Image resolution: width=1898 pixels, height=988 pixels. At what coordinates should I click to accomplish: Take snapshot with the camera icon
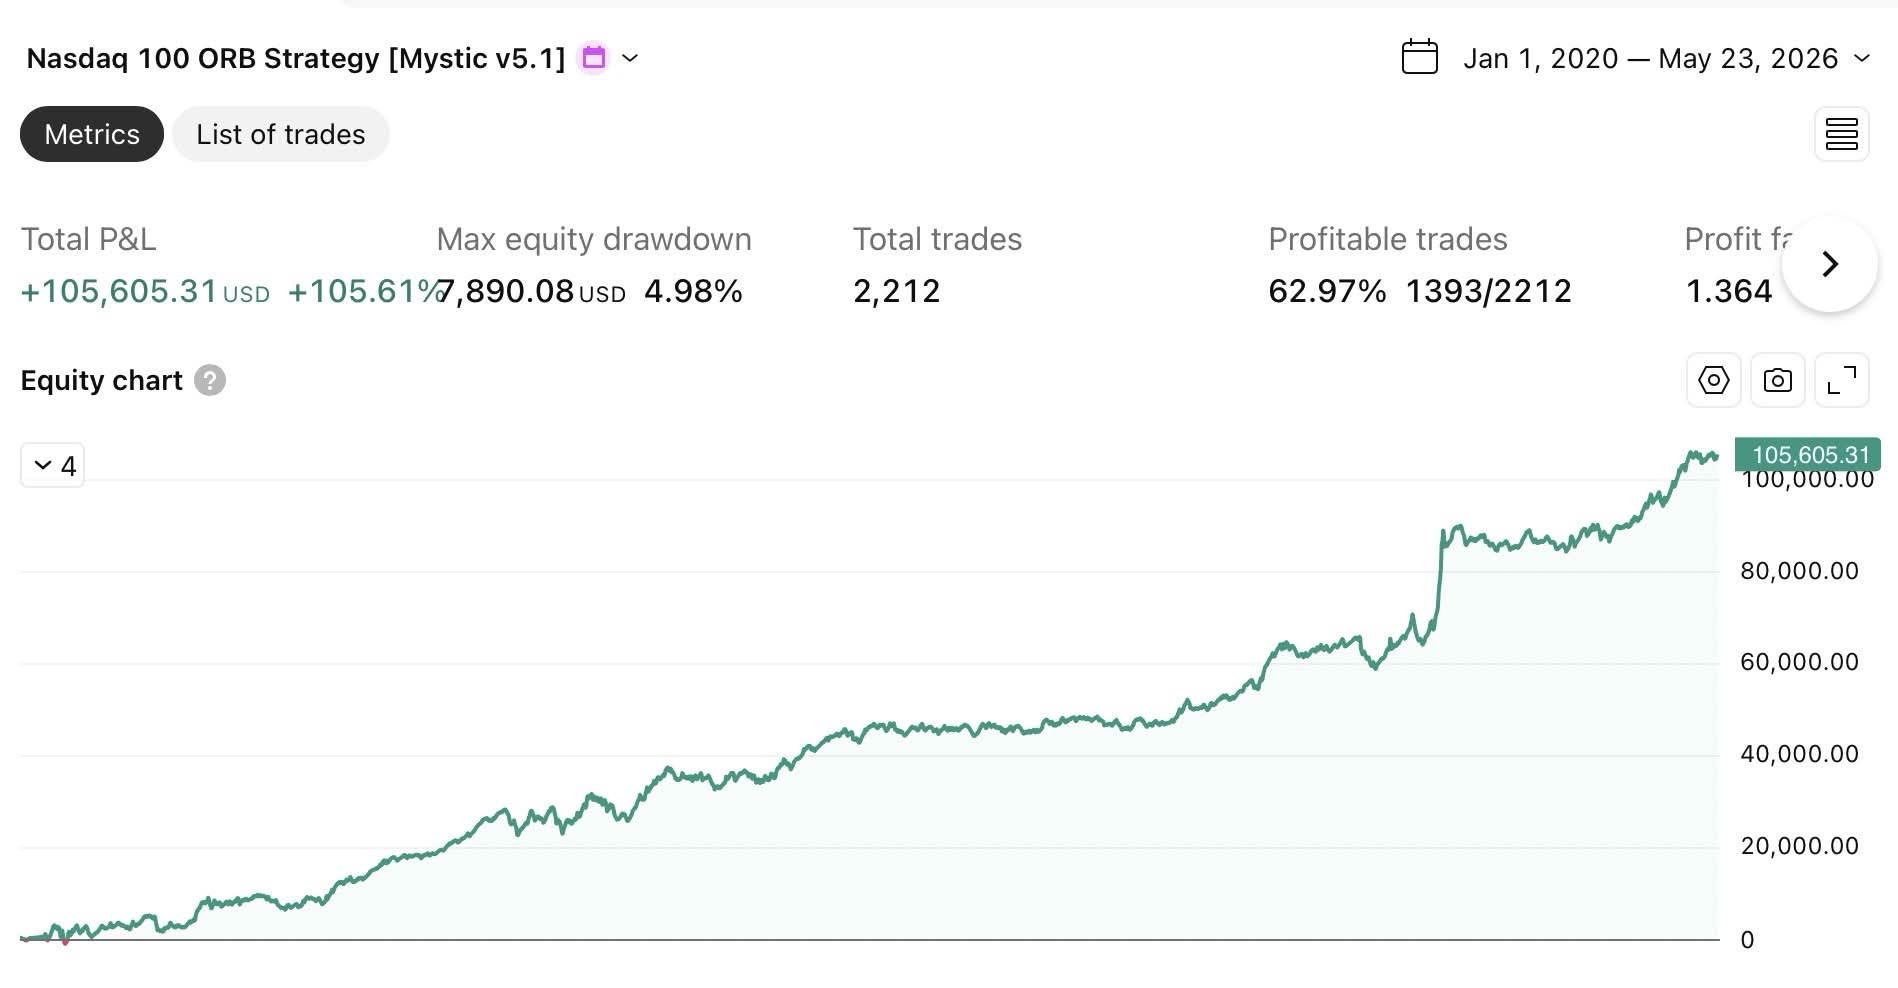click(x=1778, y=380)
